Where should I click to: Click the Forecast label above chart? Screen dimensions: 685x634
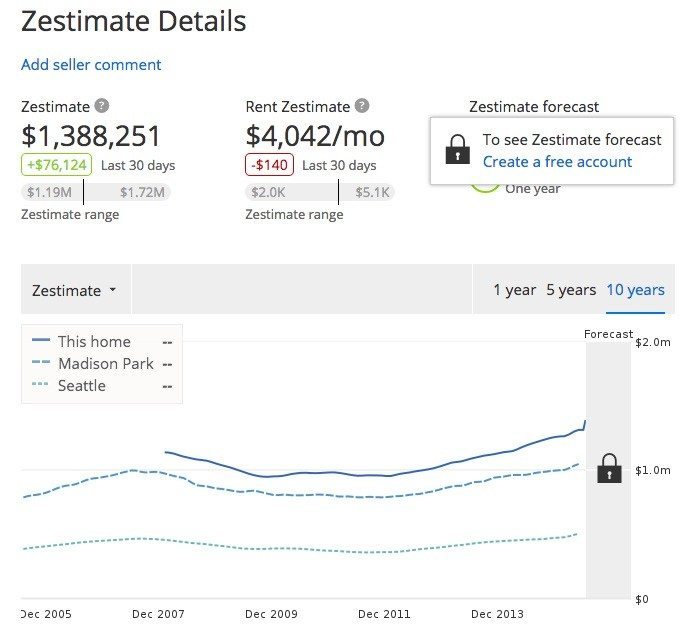609,334
